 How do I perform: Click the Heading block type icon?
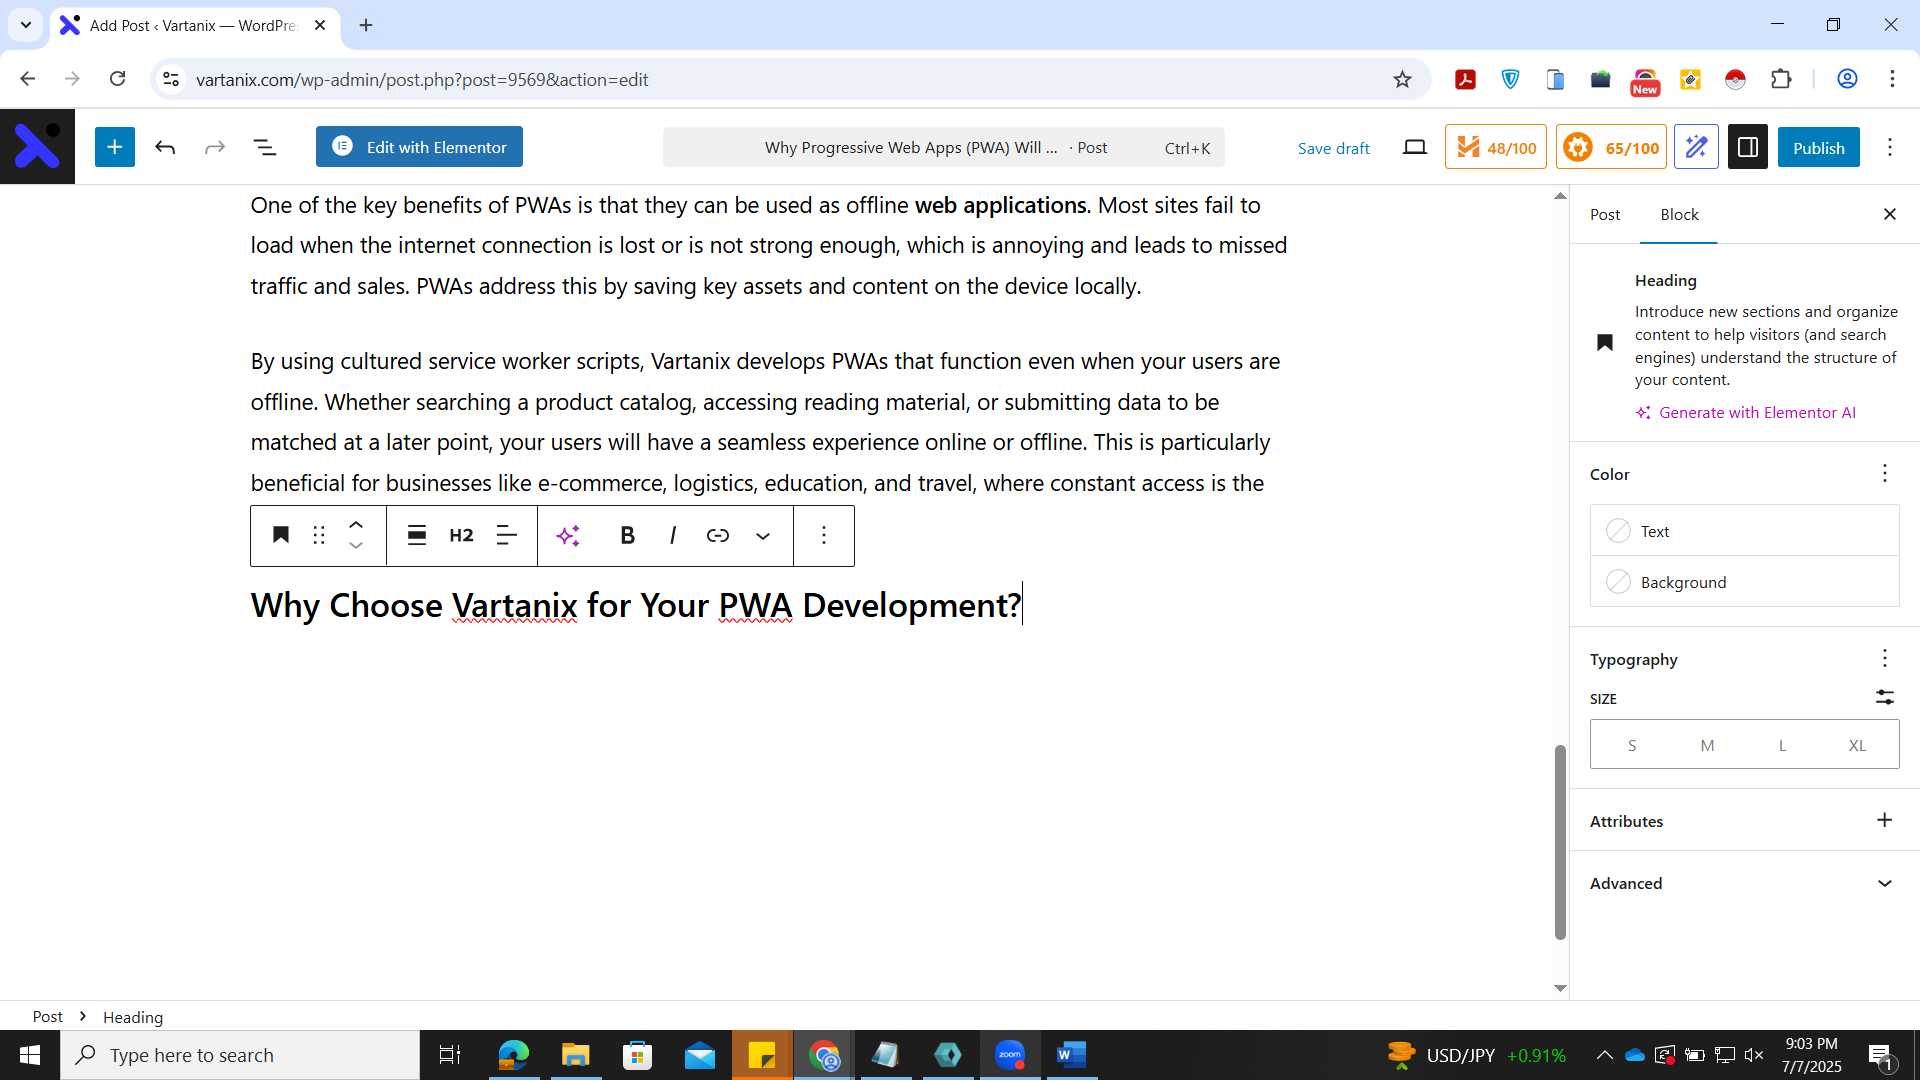281,535
